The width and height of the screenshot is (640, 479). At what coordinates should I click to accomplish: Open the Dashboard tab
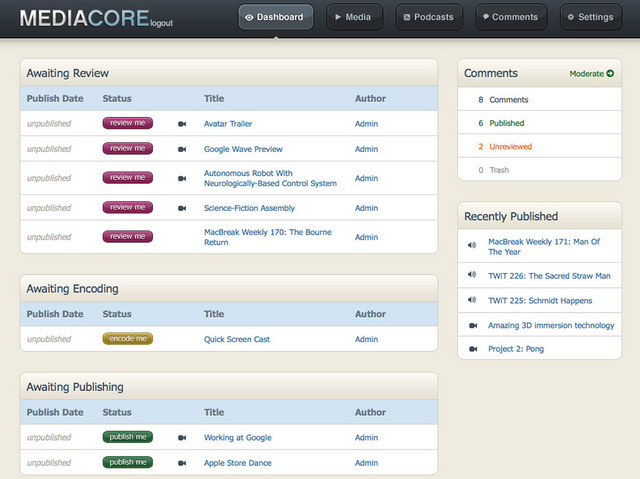[x=276, y=17]
